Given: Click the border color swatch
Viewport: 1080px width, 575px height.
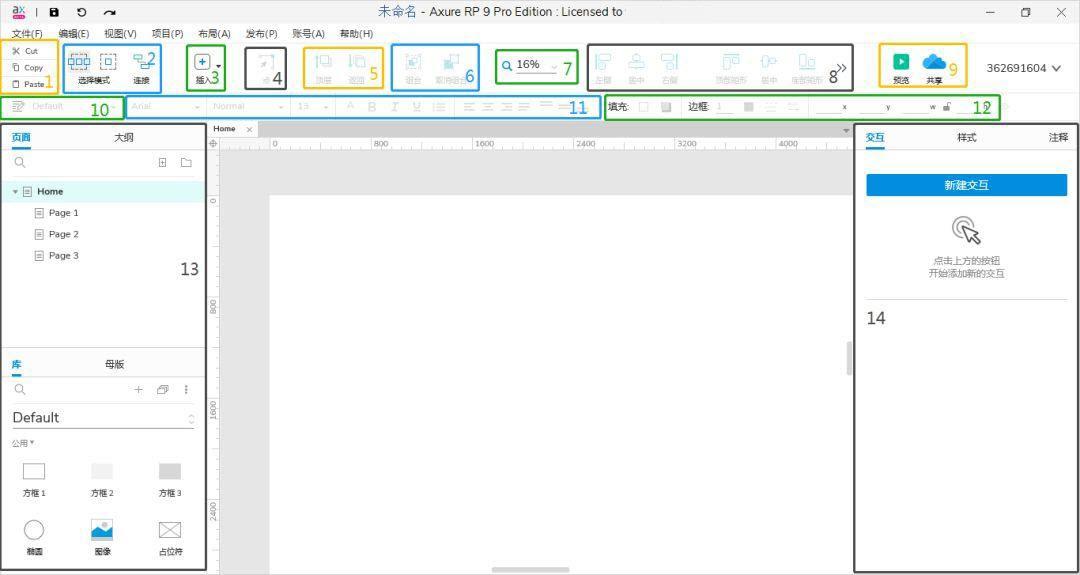Looking at the screenshot, I should [749, 107].
